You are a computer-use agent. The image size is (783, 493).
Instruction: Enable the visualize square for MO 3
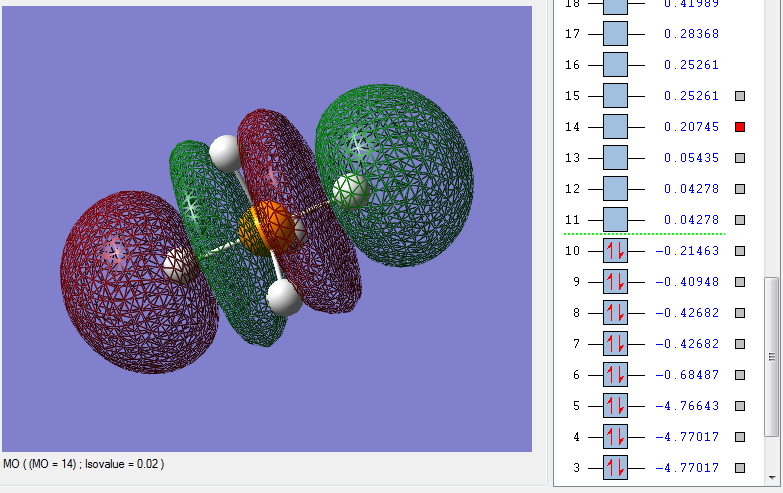point(740,468)
